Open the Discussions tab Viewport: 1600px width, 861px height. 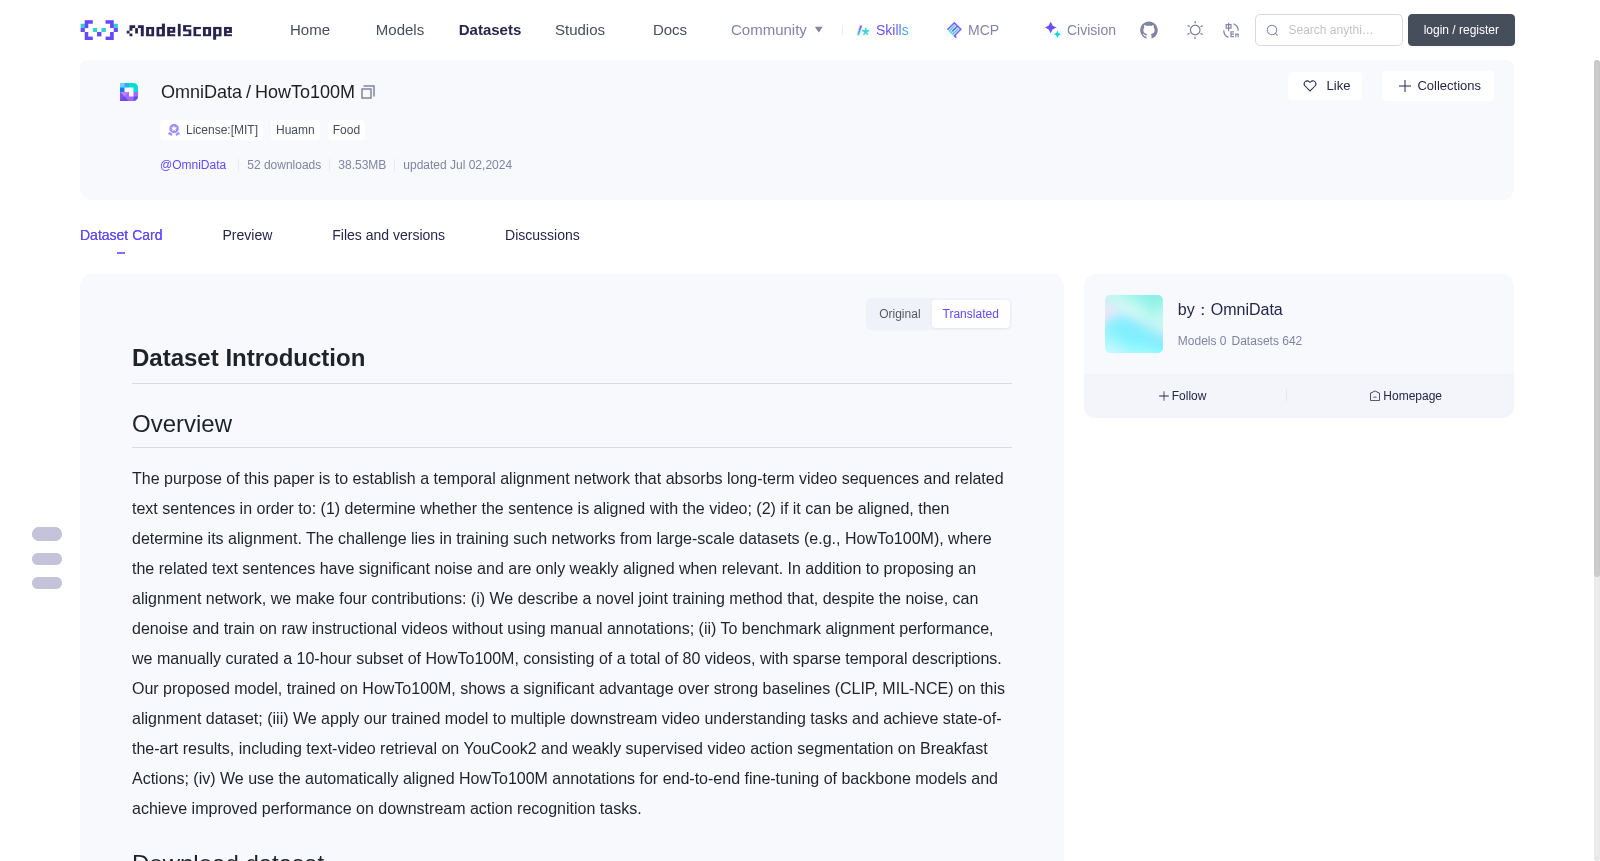542,235
